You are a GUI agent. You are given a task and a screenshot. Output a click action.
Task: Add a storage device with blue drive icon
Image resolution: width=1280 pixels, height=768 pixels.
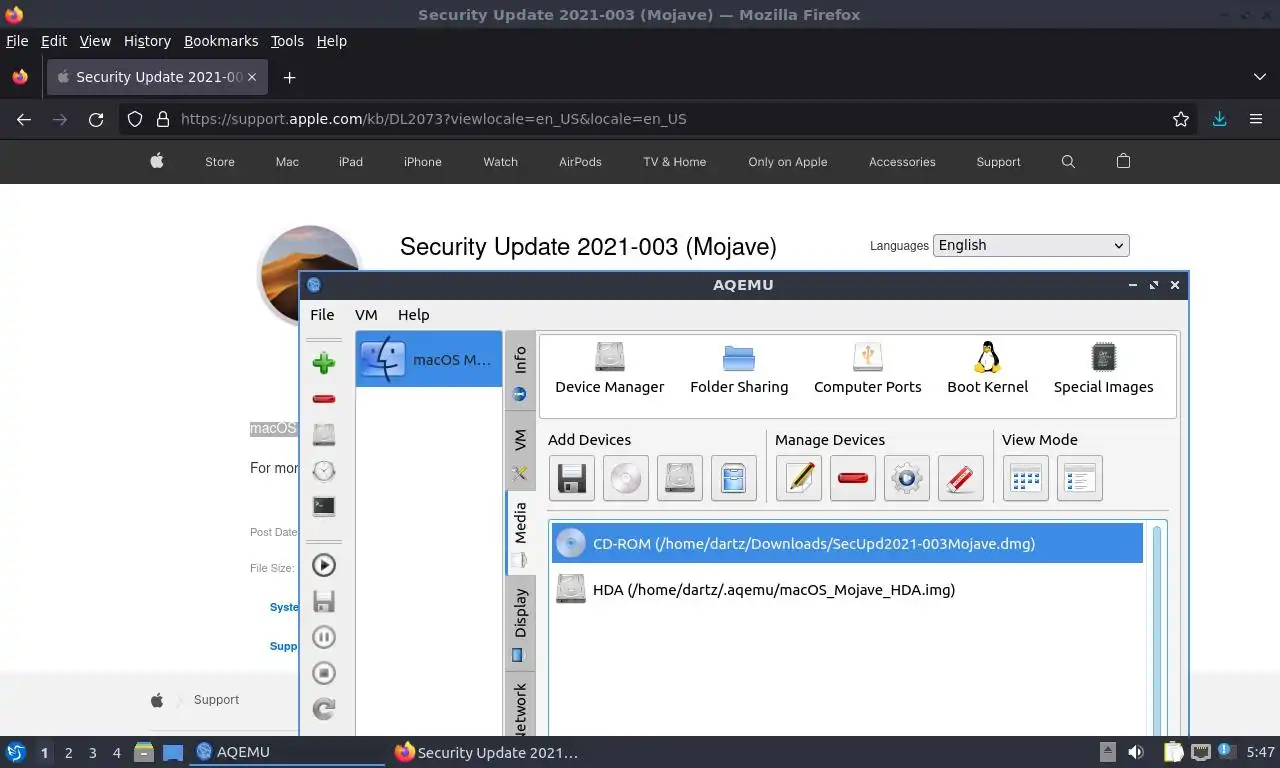734,478
